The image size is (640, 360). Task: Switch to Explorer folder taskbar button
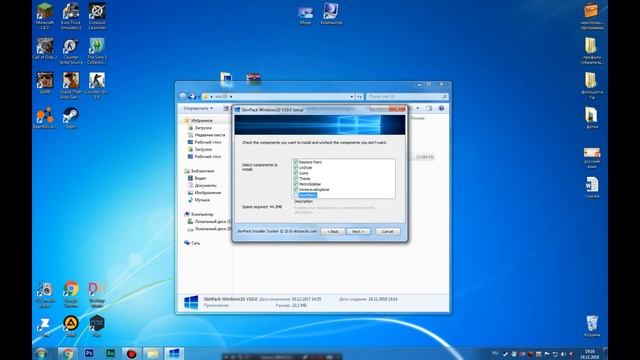pos(152,353)
